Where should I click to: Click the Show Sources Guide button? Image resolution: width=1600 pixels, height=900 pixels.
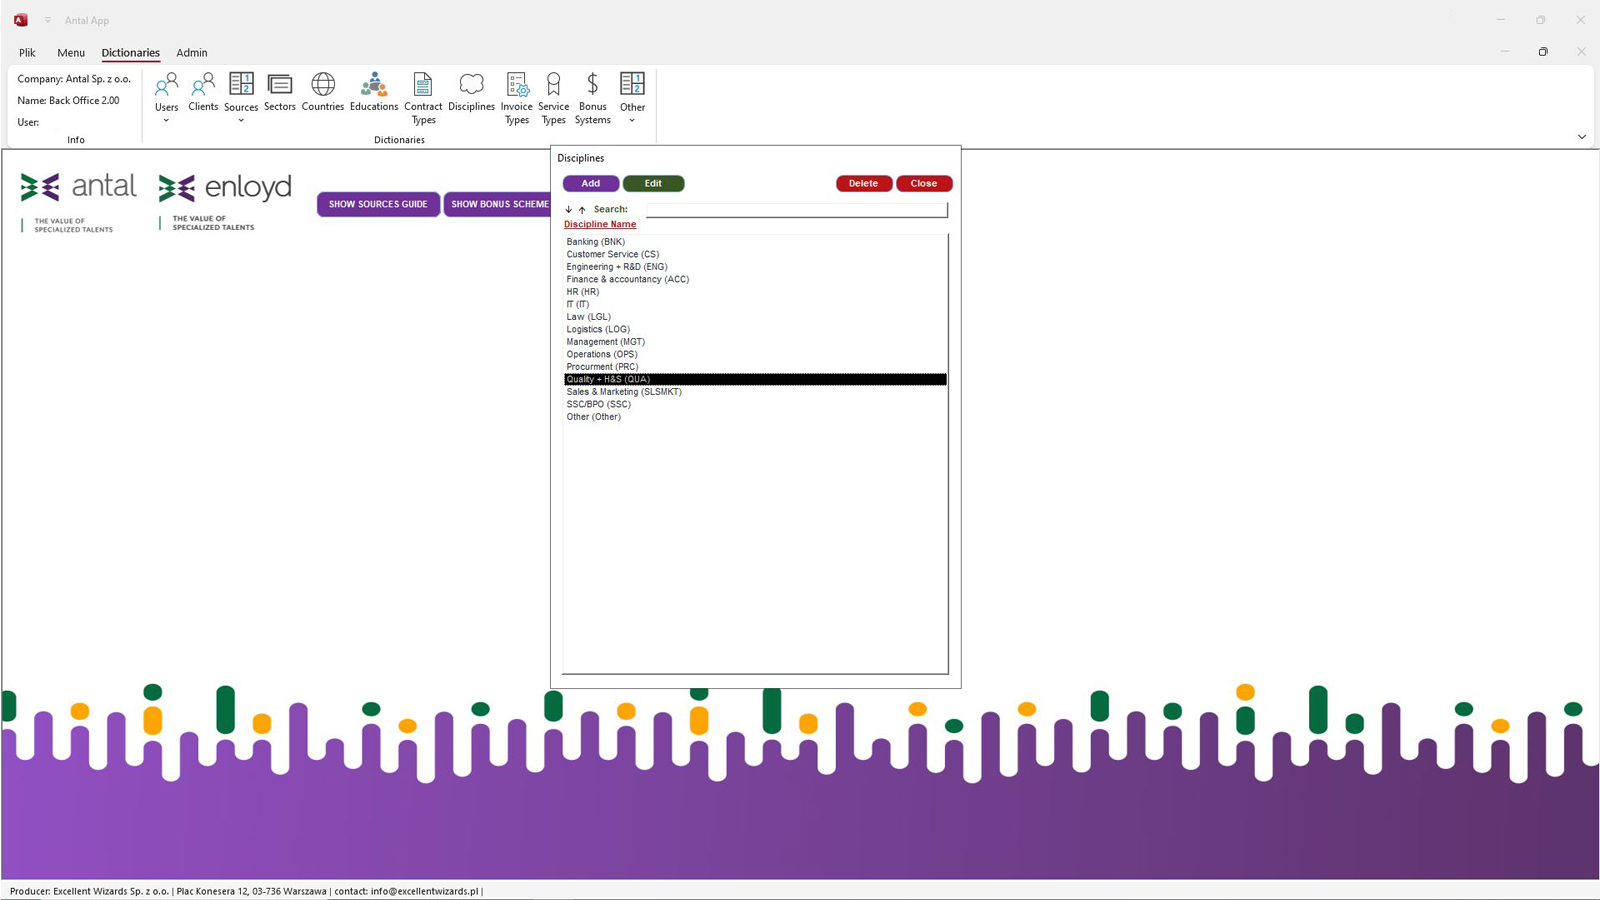coord(378,204)
